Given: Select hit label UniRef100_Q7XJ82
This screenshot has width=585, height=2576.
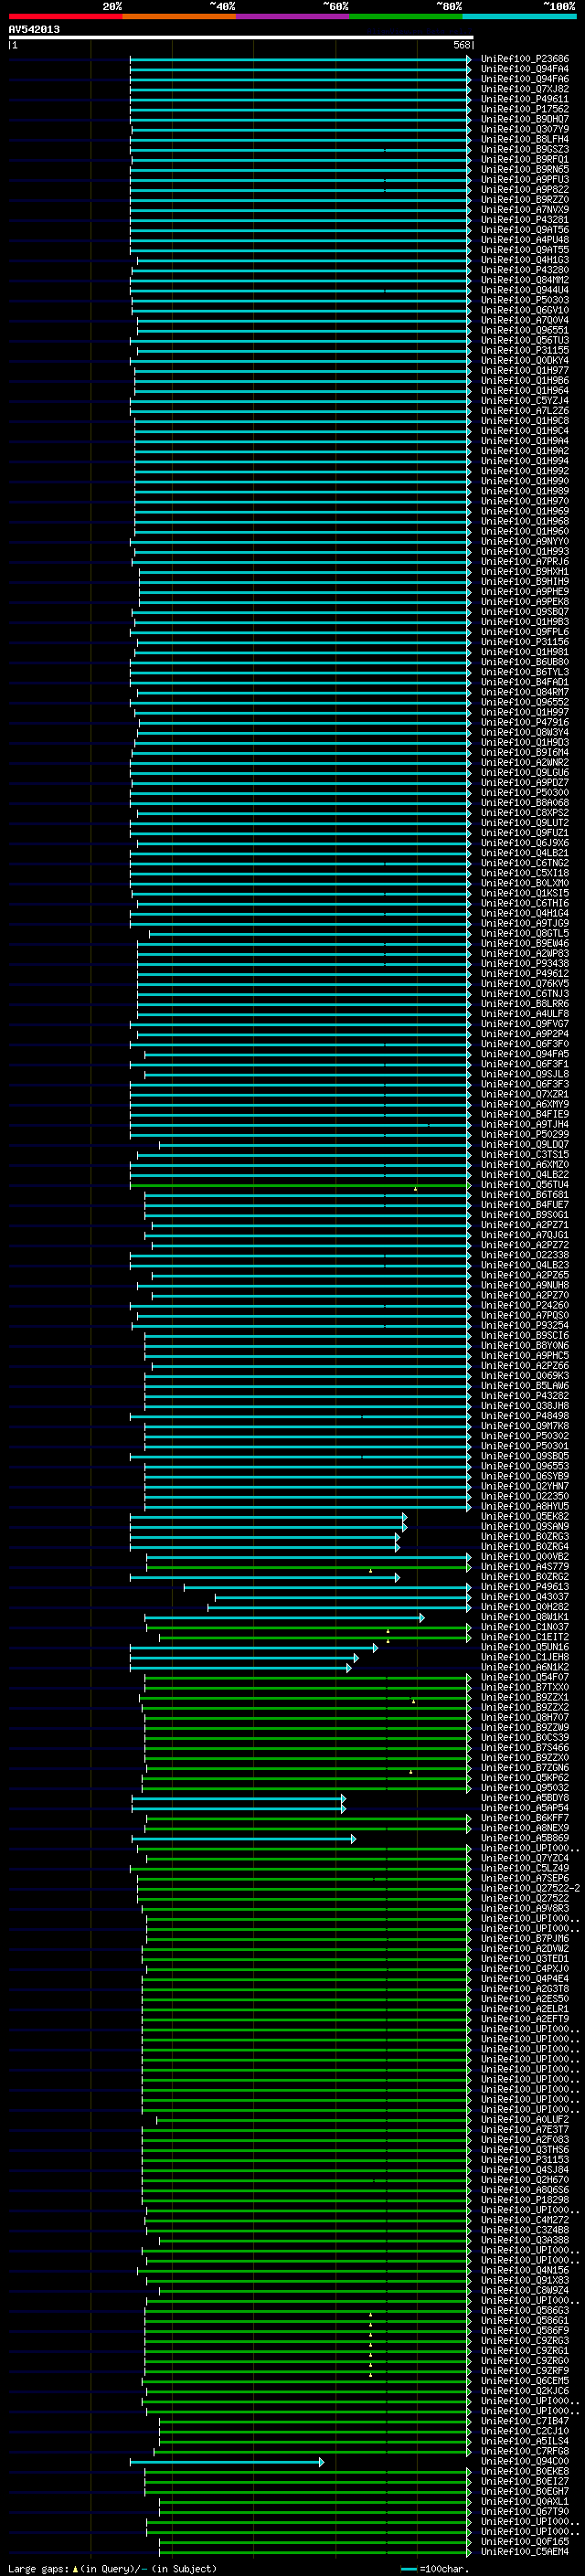Looking at the screenshot, I should point(525,89).
